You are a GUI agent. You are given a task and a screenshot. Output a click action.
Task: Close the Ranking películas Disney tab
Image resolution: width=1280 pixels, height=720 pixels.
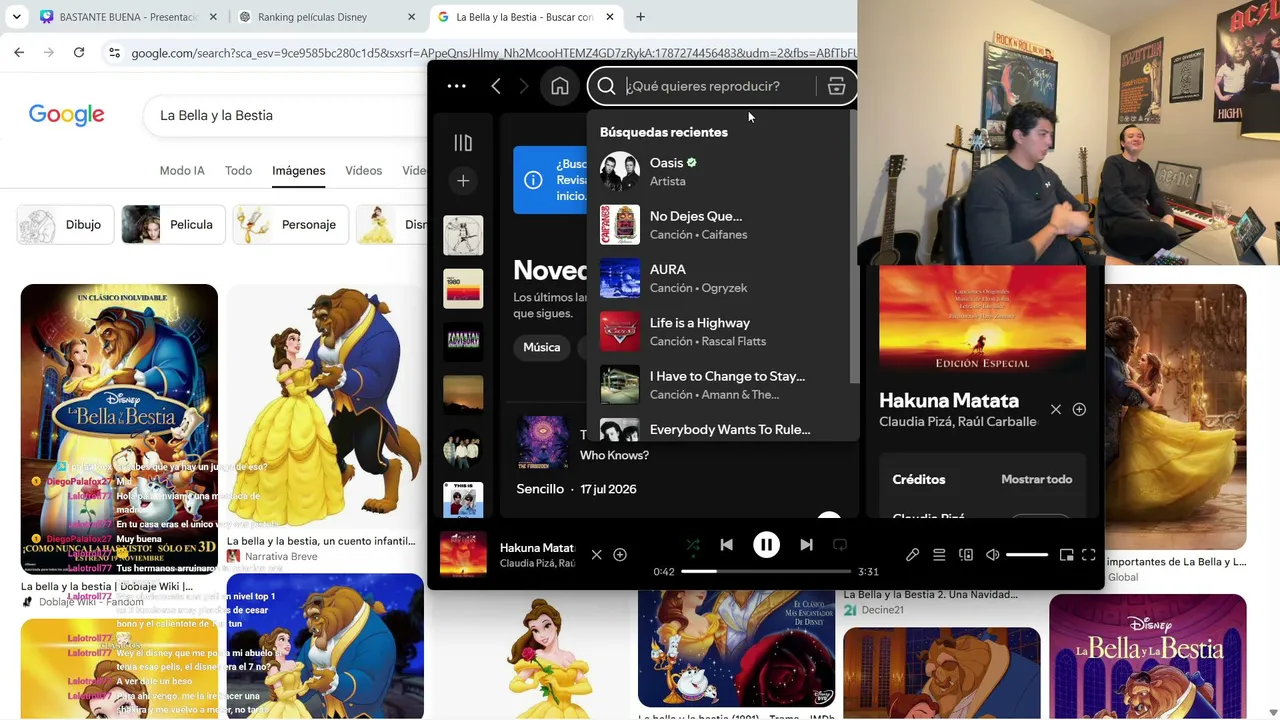[411, 17]
